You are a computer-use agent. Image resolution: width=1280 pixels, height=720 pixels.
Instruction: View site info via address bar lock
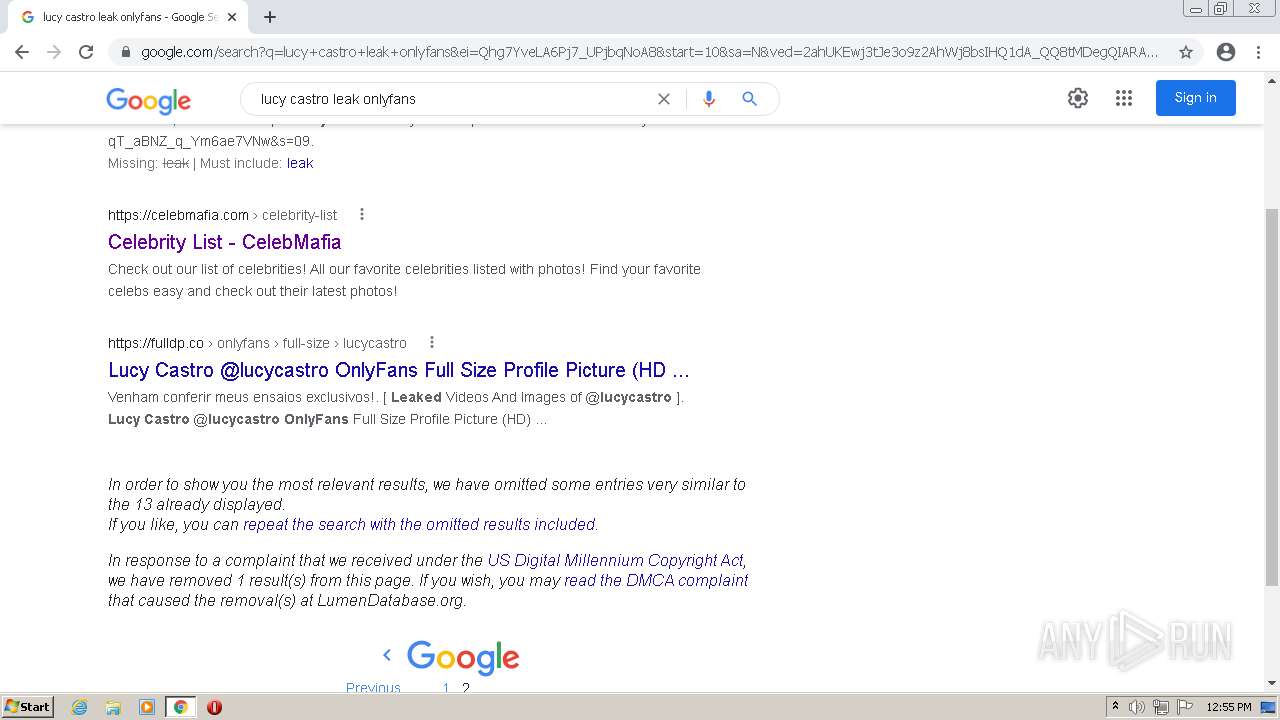(126, 52)
